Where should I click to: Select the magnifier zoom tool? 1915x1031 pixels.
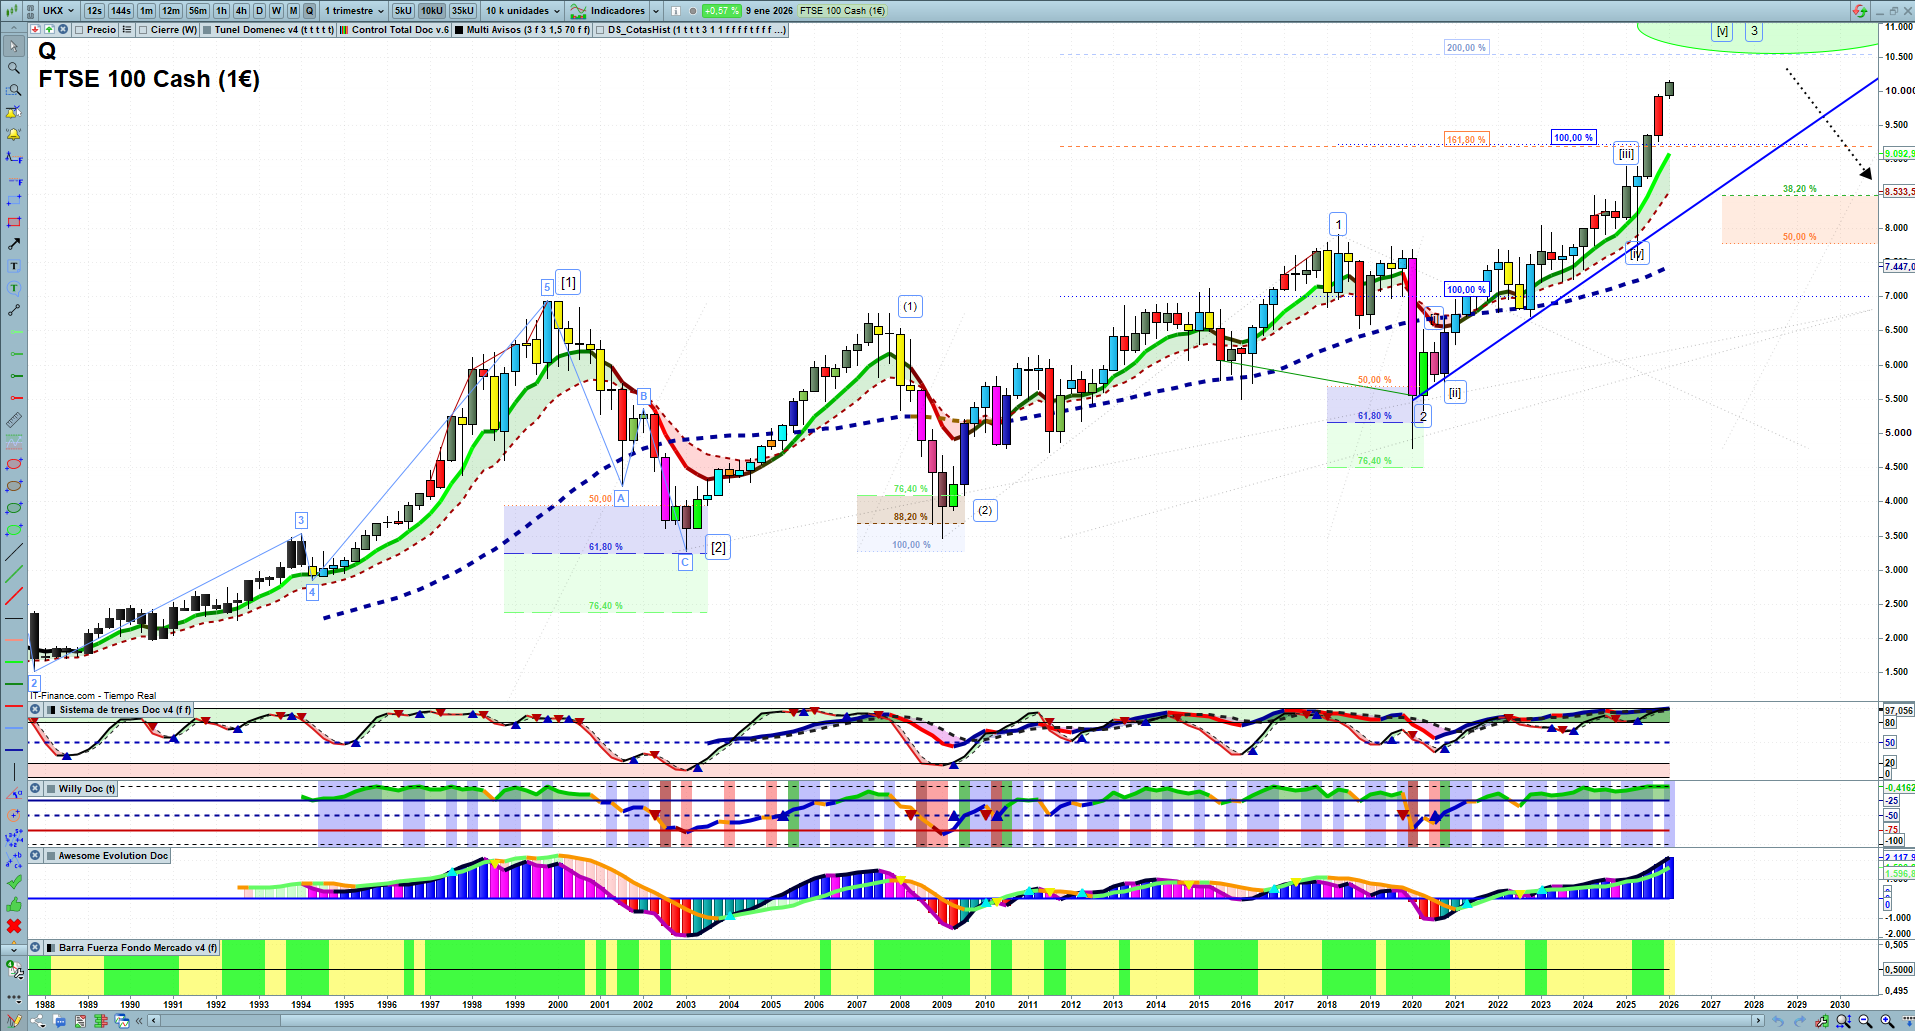point(14,68)
